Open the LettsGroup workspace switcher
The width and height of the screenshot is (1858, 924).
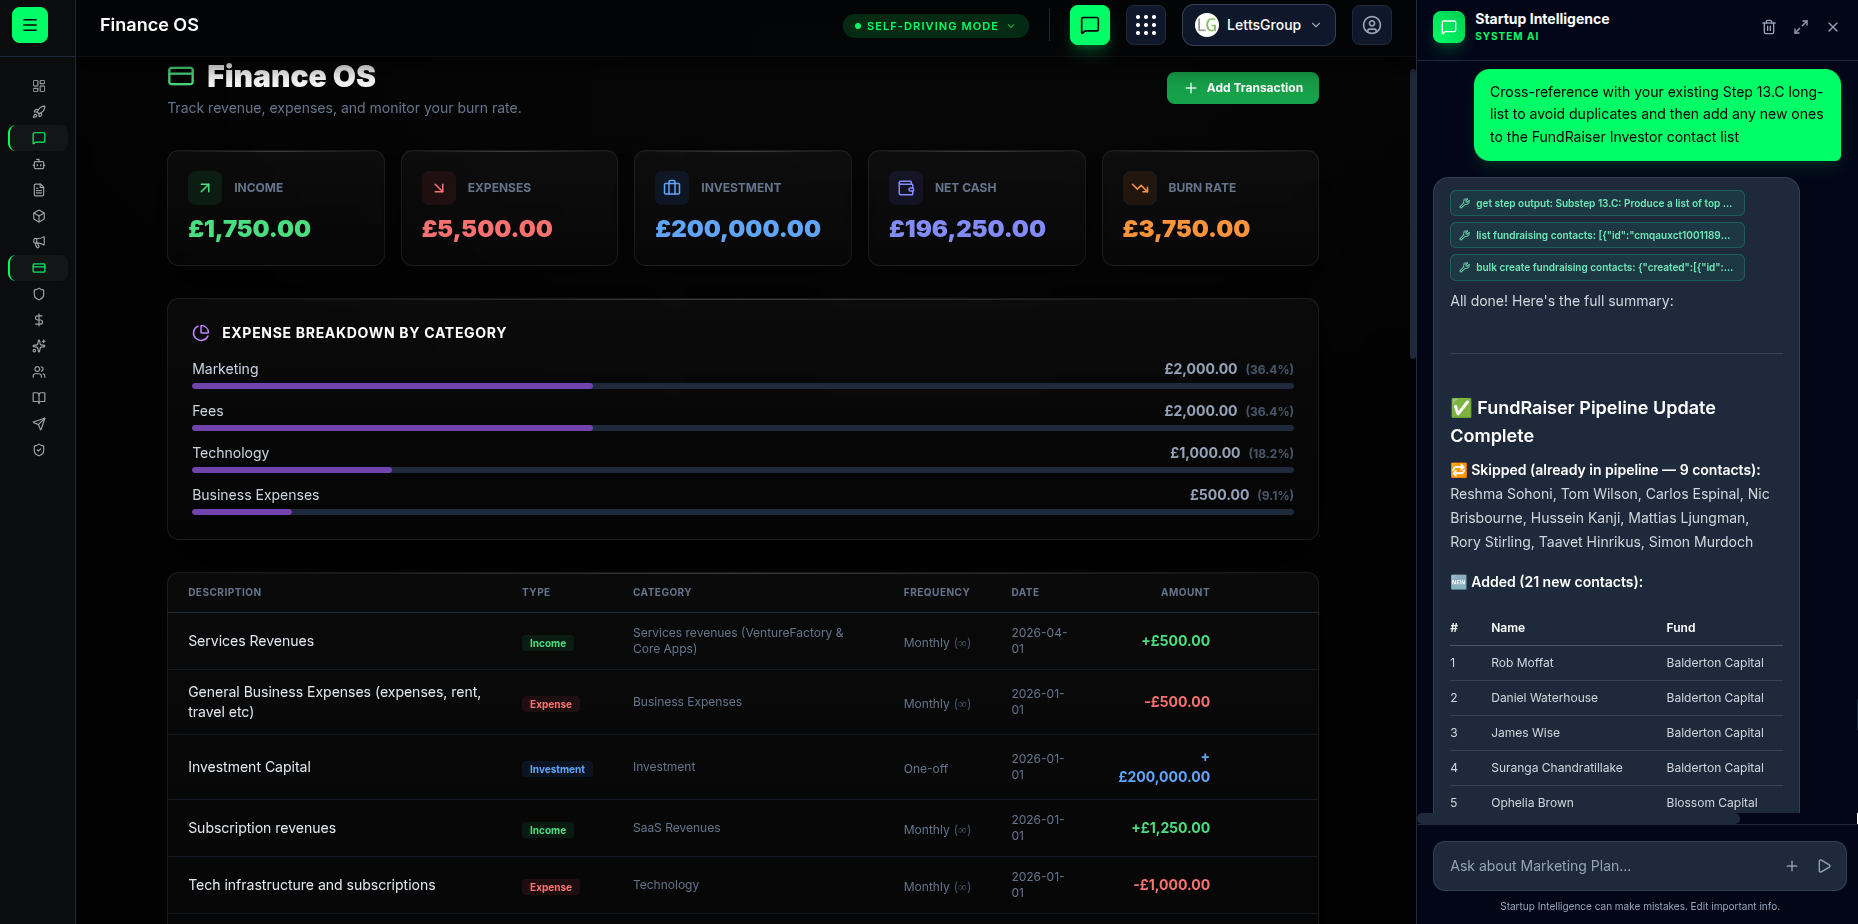point(1259,25)
